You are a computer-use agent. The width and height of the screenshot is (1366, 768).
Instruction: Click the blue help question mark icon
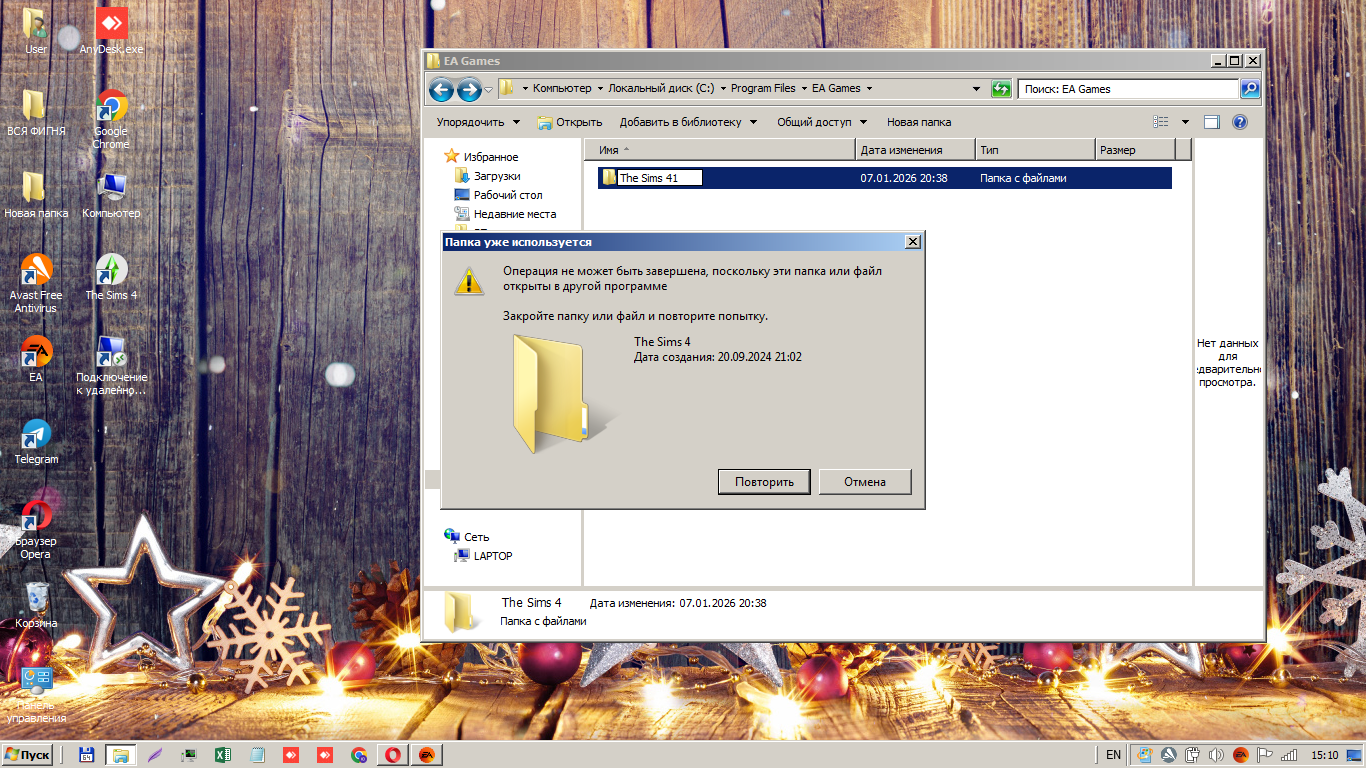1240,122
